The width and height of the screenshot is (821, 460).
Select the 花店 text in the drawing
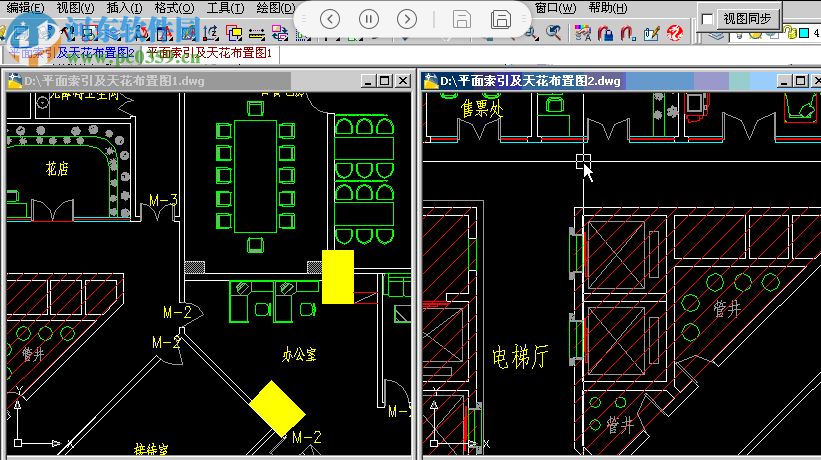point(57,169)
